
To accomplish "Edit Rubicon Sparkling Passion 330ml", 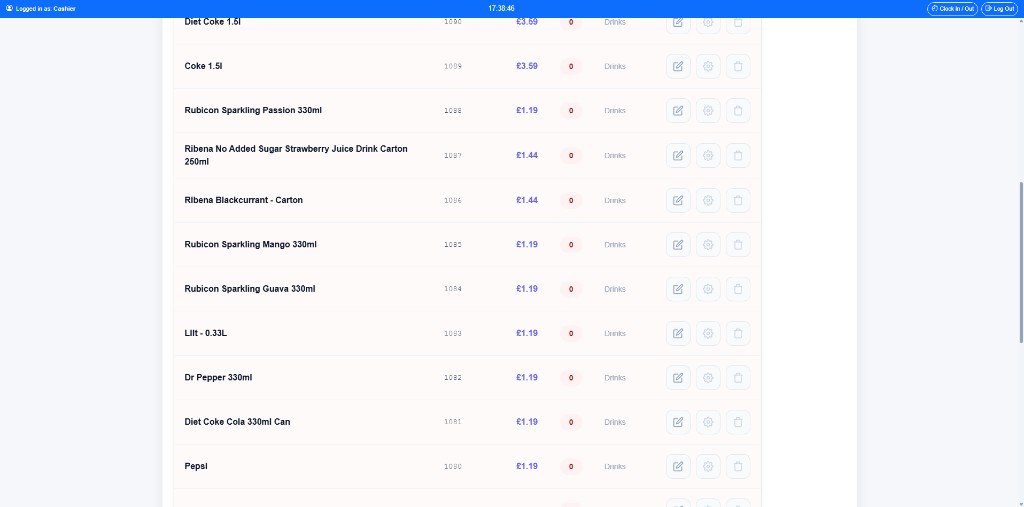I will [x=678, y=110].
